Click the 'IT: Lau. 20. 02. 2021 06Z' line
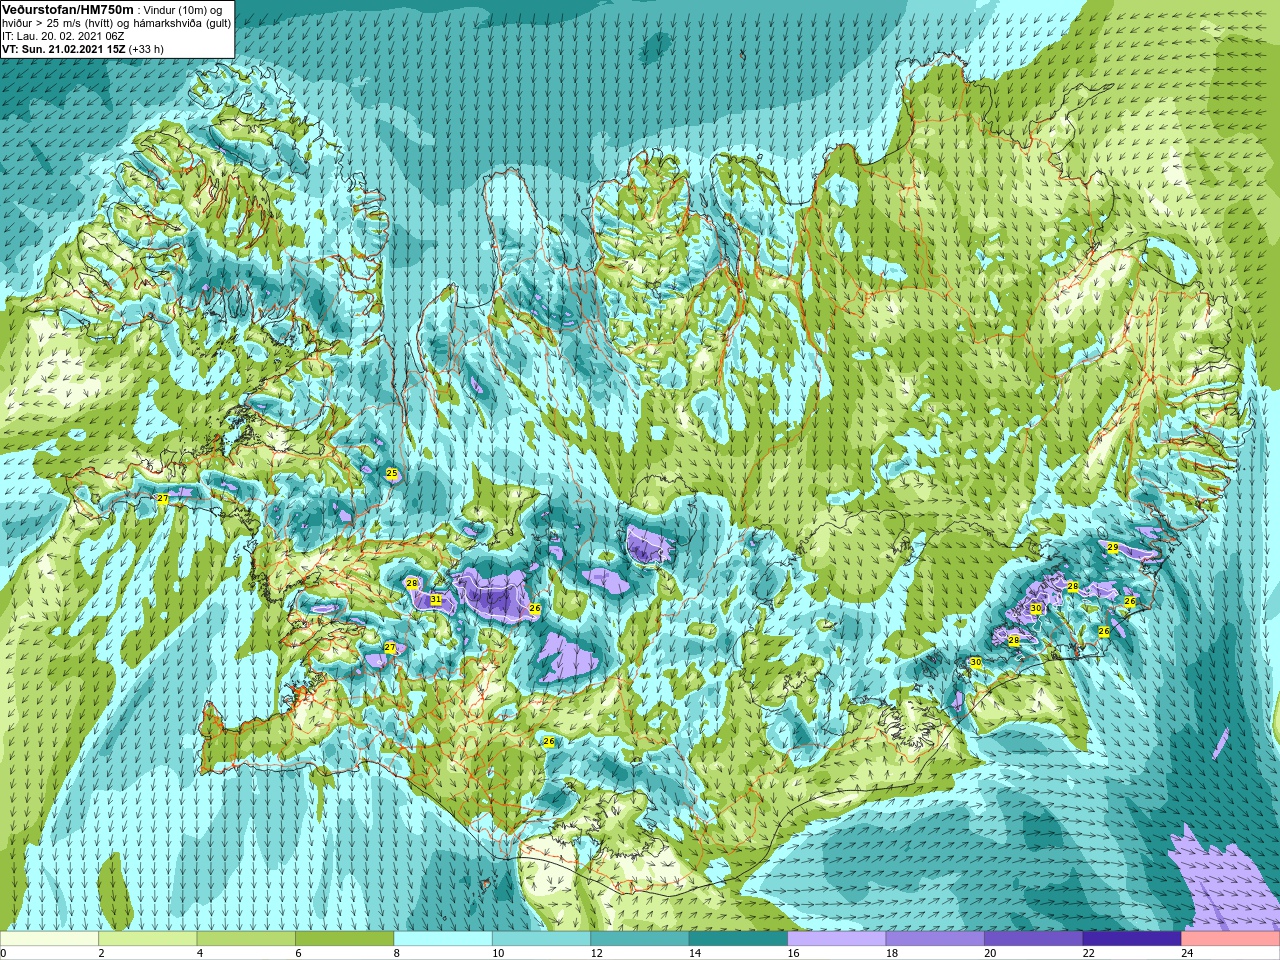 click(x=63, y=36)
